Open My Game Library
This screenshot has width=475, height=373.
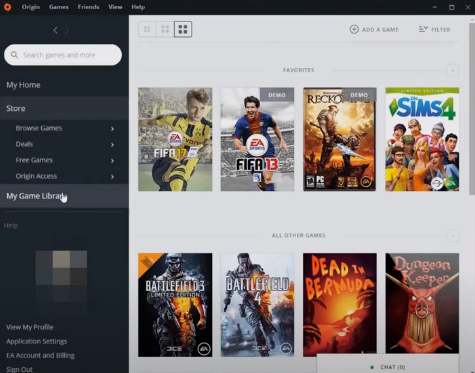(x=64, y=196)
